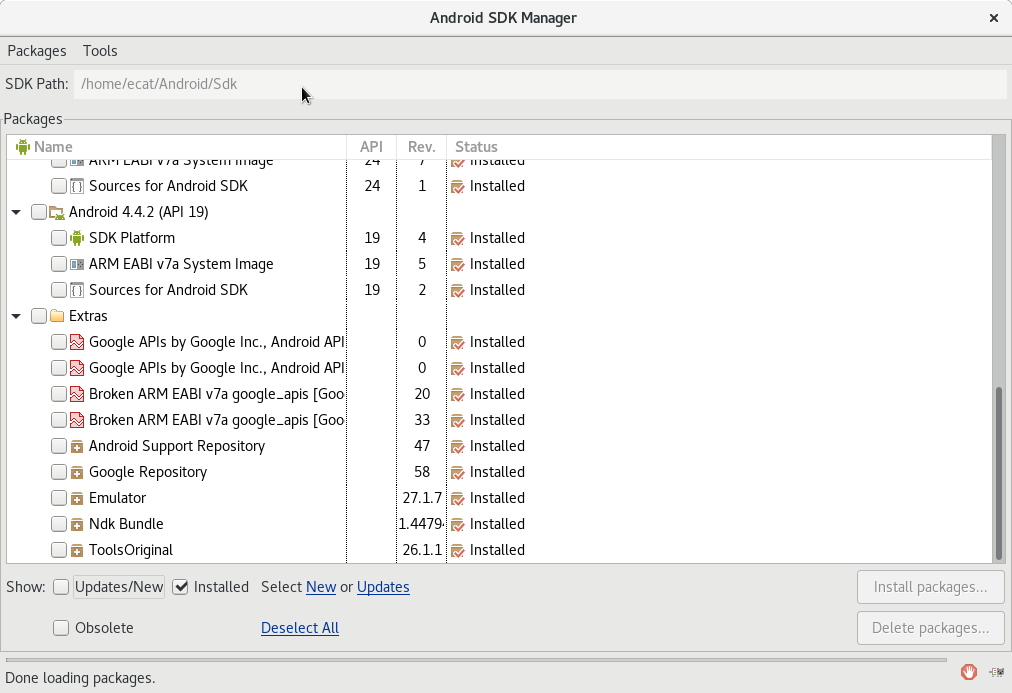
Task: Click the installed status icon for SDK Platform
Action: click(x=458, y=239)
